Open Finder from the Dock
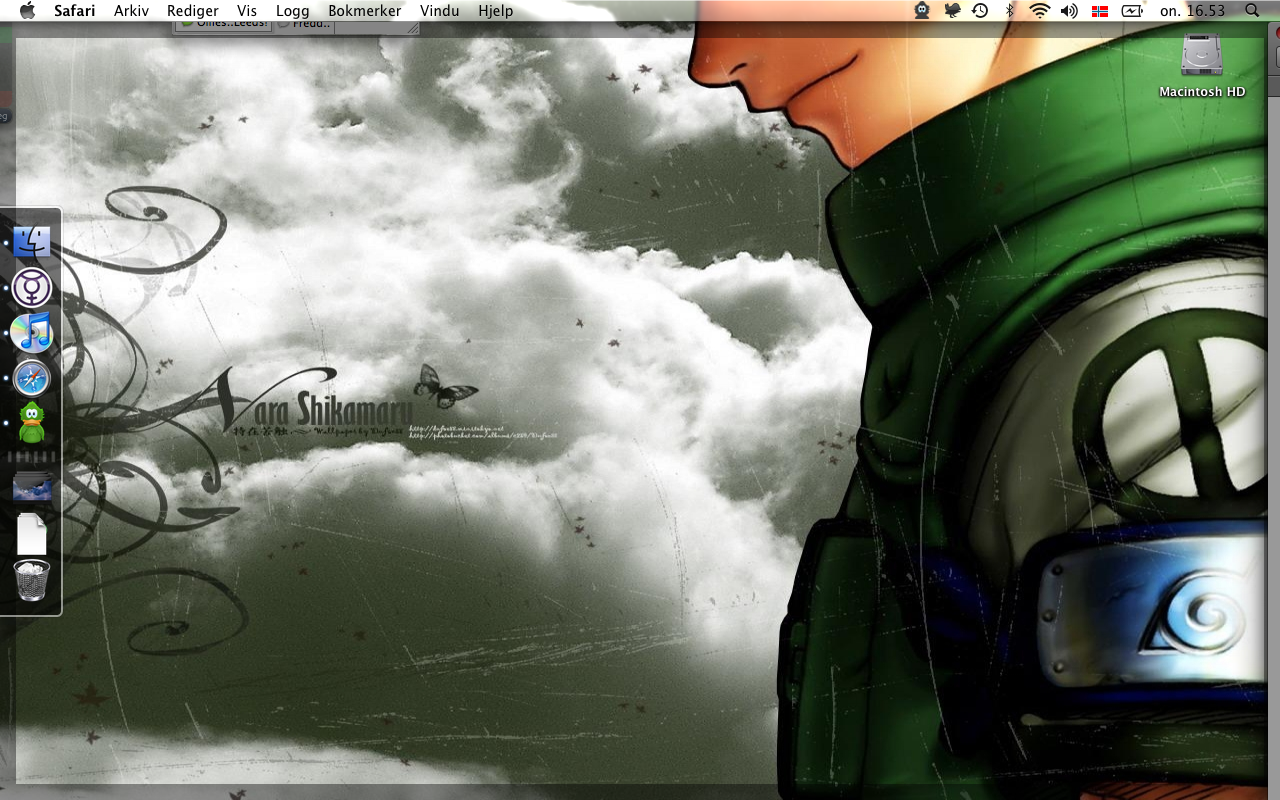The image size is (1280, 800). [32, 241]
